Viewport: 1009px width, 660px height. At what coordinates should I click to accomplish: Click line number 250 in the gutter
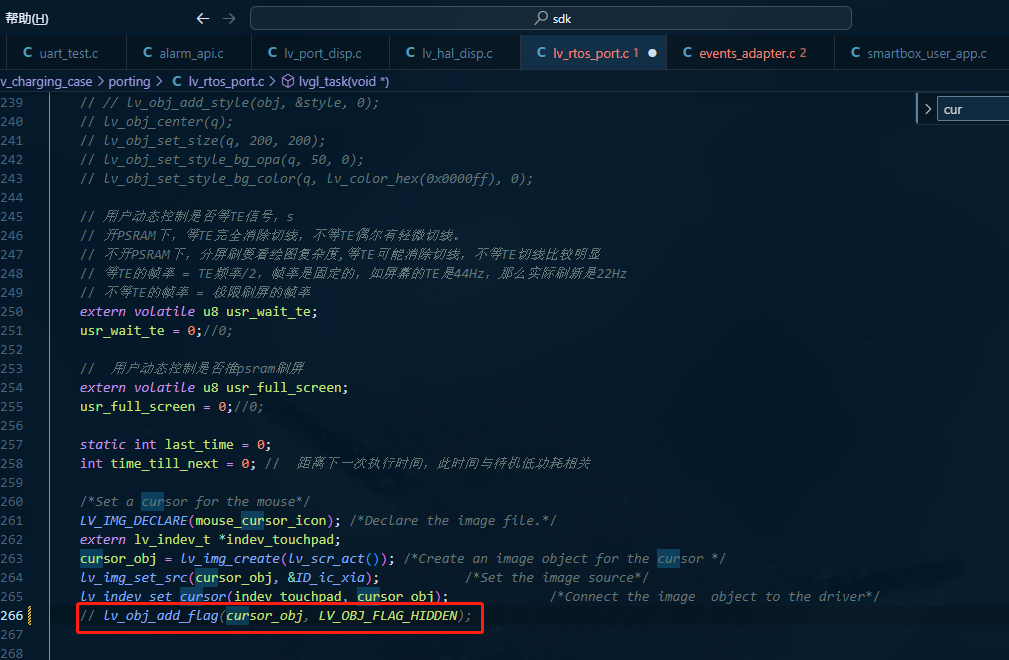point(12,311)
